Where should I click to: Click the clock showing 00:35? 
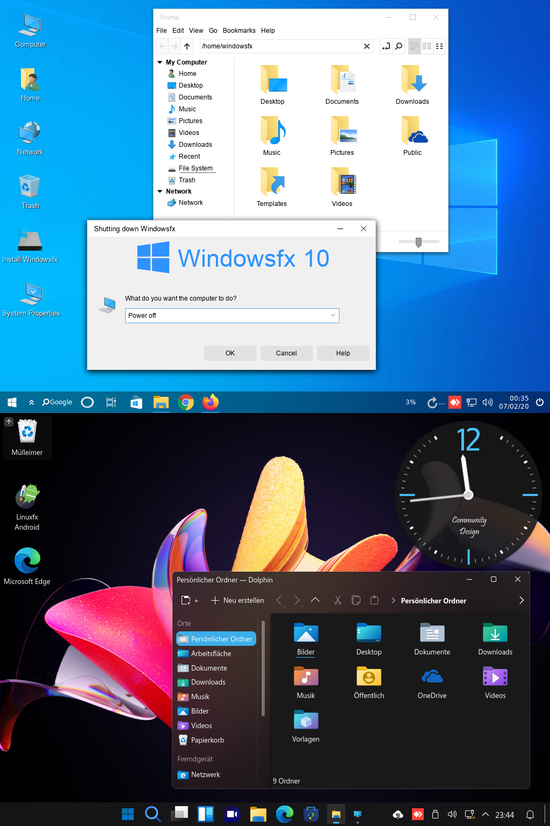(514, 402)
